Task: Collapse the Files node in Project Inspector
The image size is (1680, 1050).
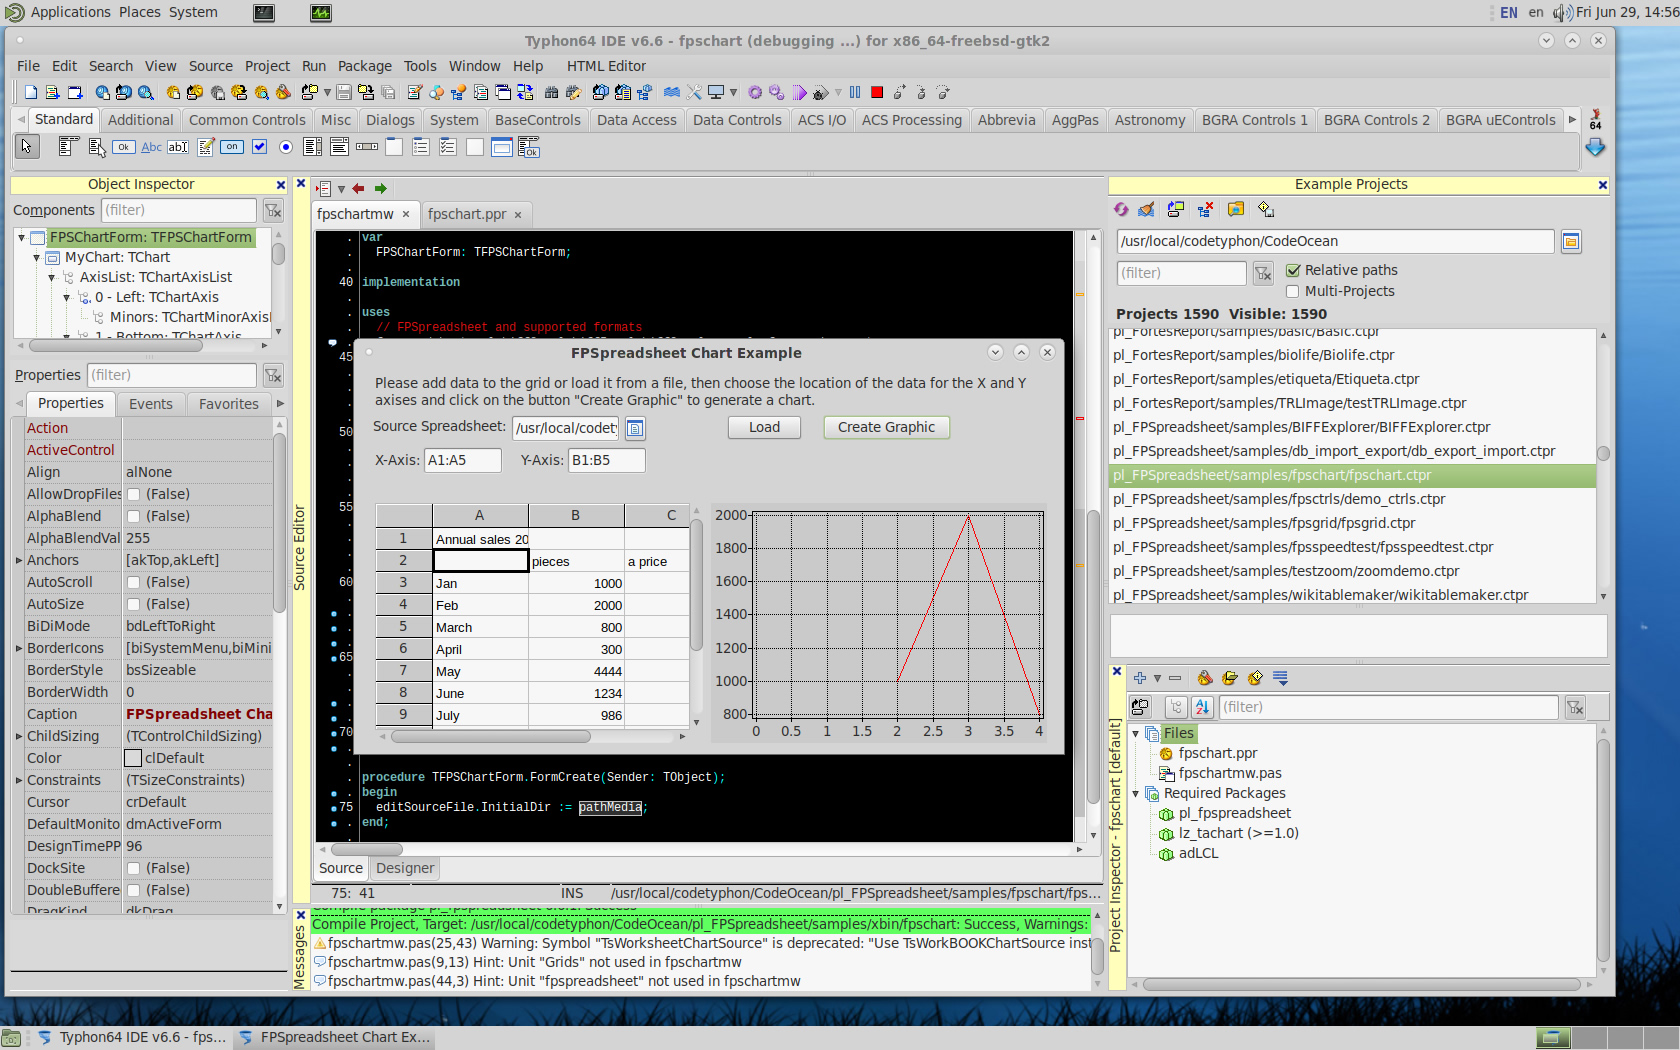Action: (1136, 733)
